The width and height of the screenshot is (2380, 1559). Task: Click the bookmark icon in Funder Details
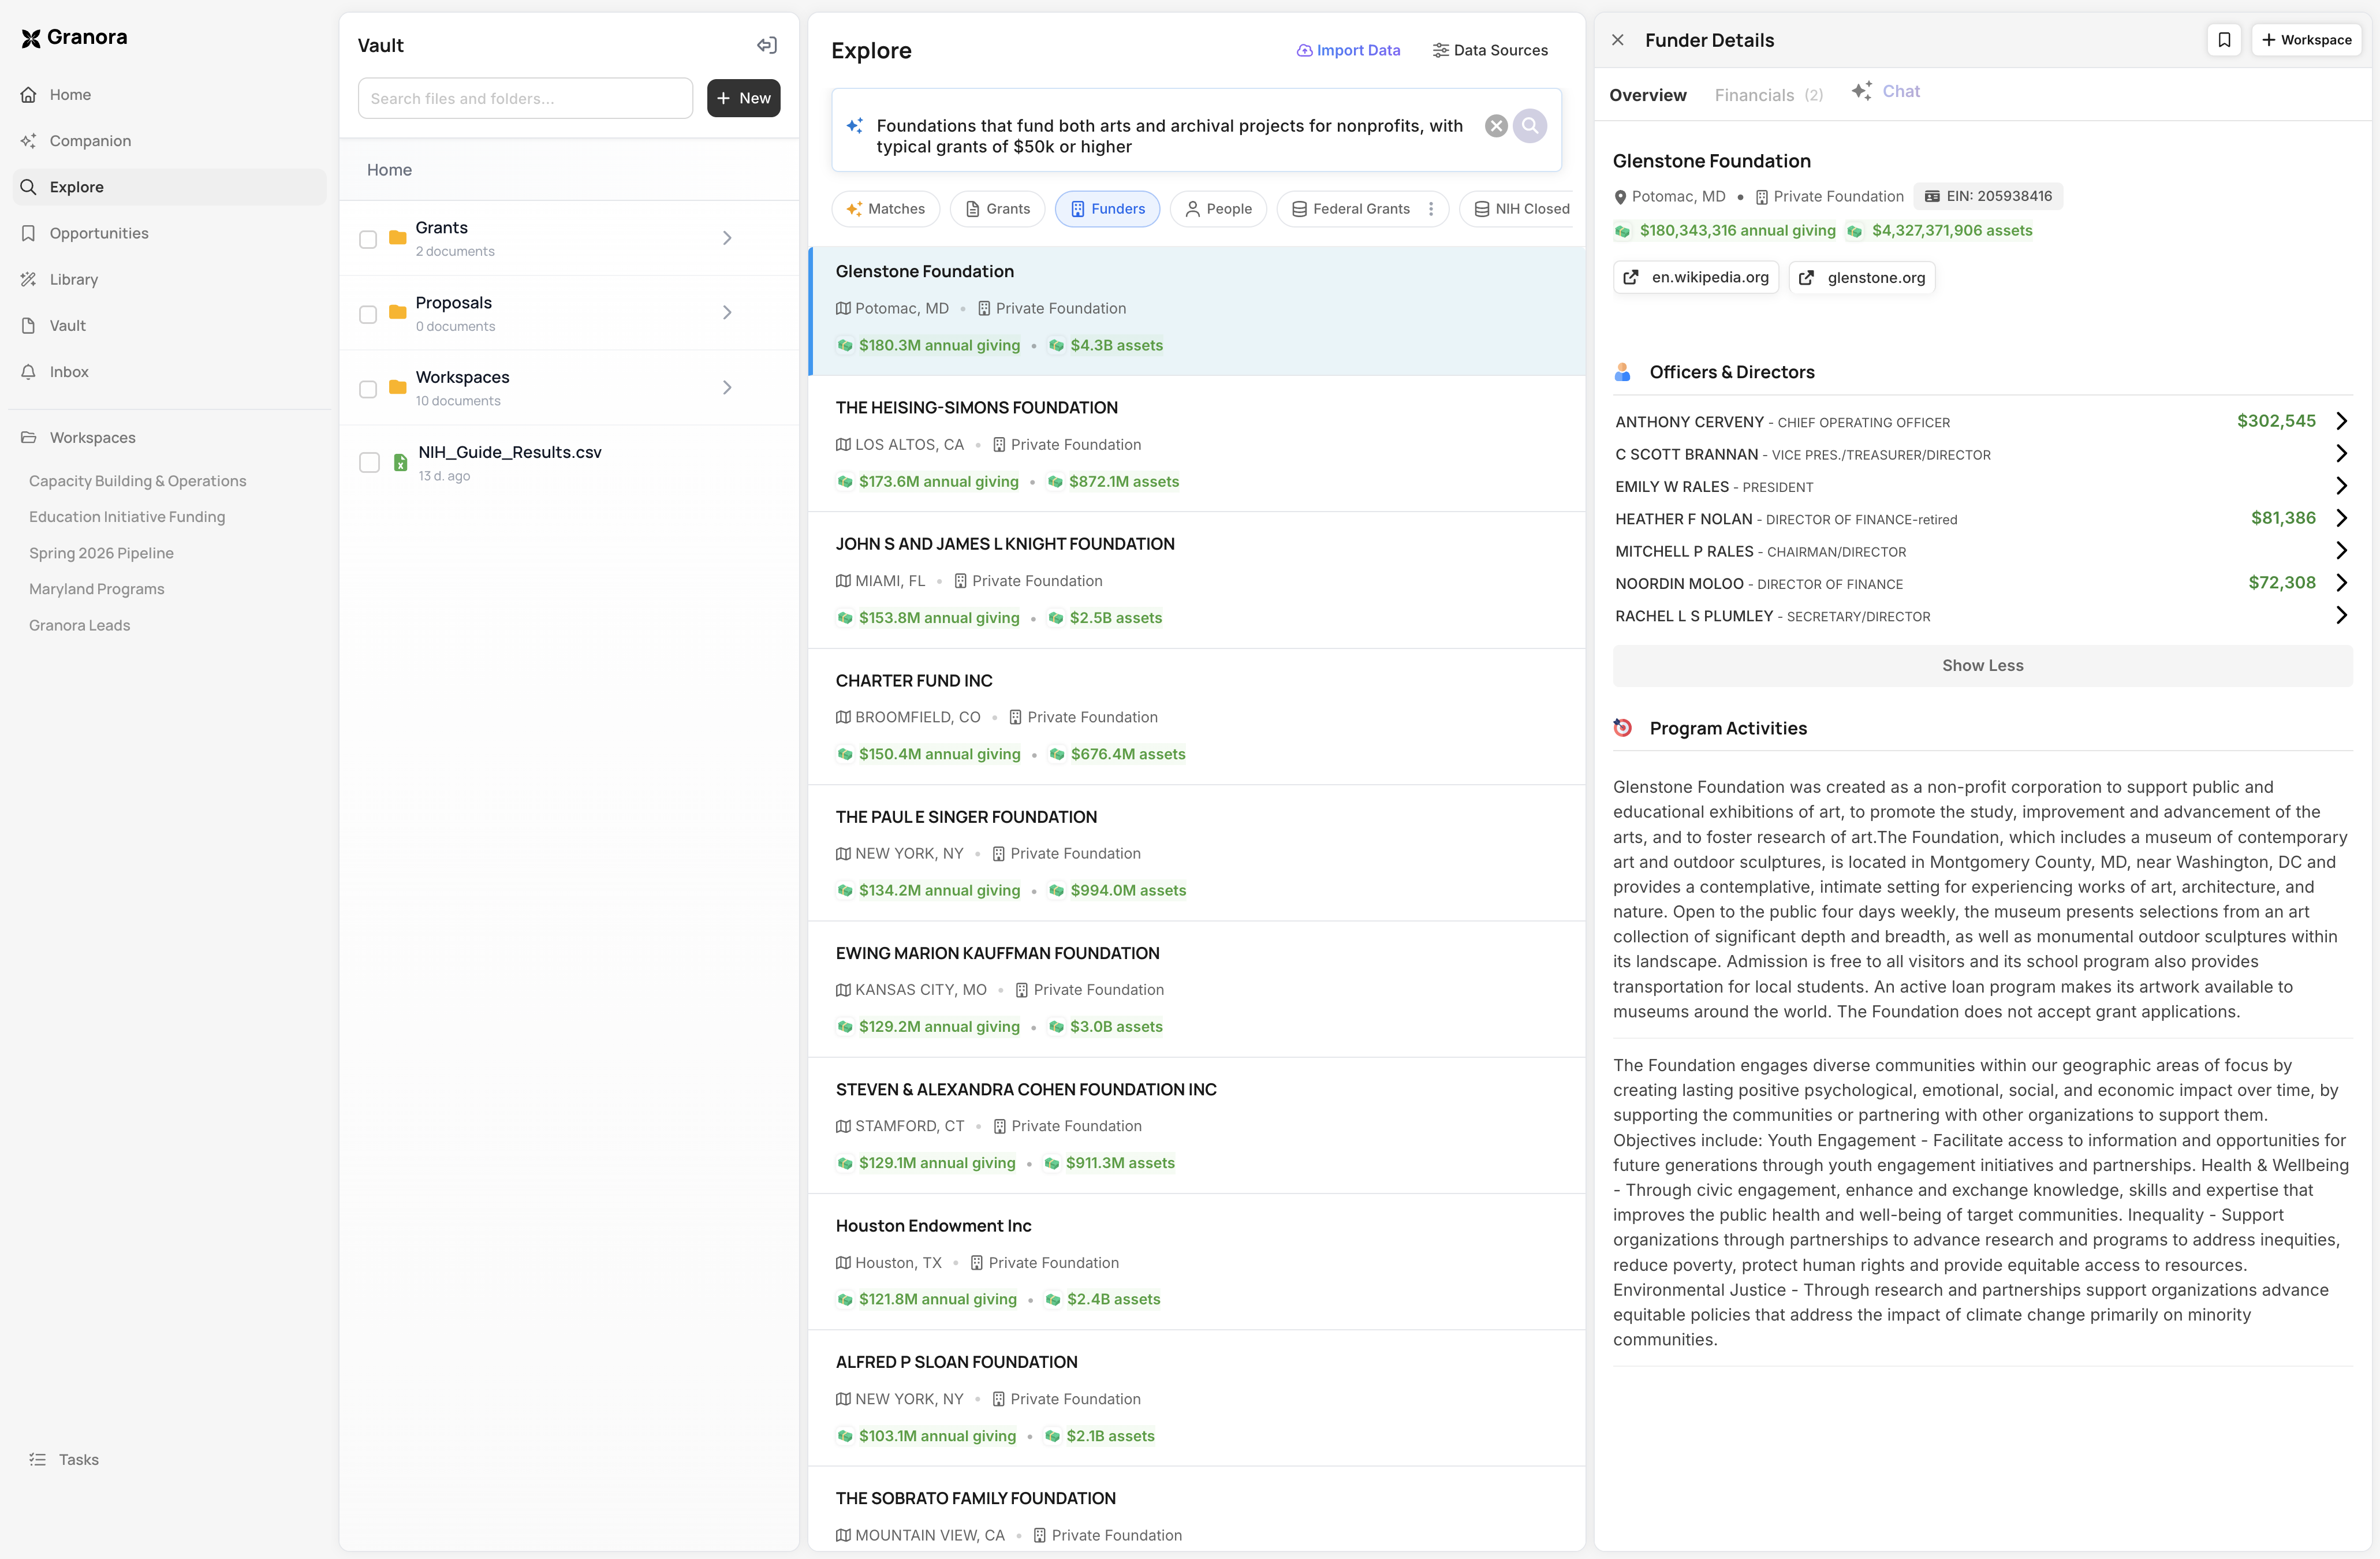[2223, 40]
